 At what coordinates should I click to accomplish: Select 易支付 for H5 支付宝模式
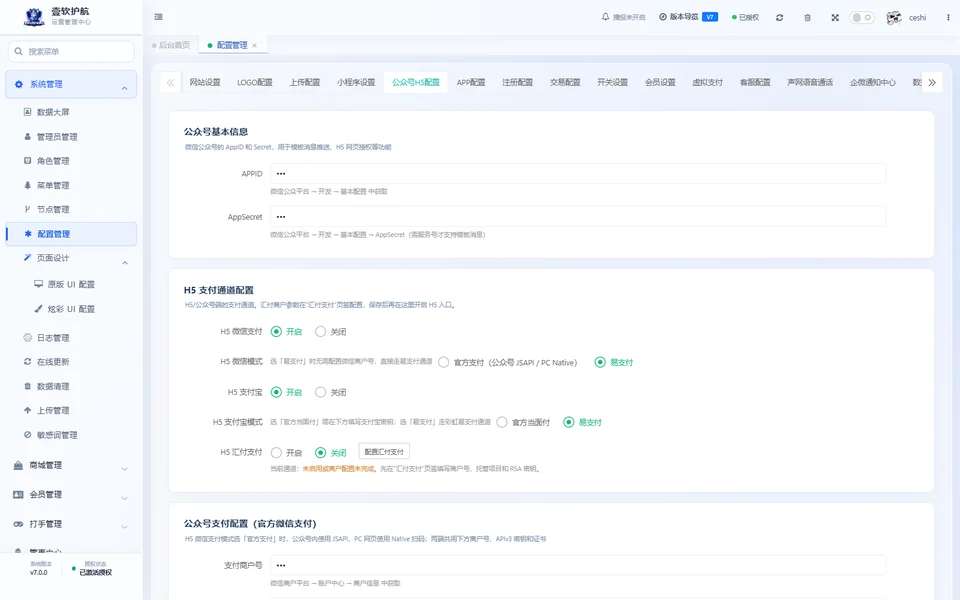click(x=569, y=422)
